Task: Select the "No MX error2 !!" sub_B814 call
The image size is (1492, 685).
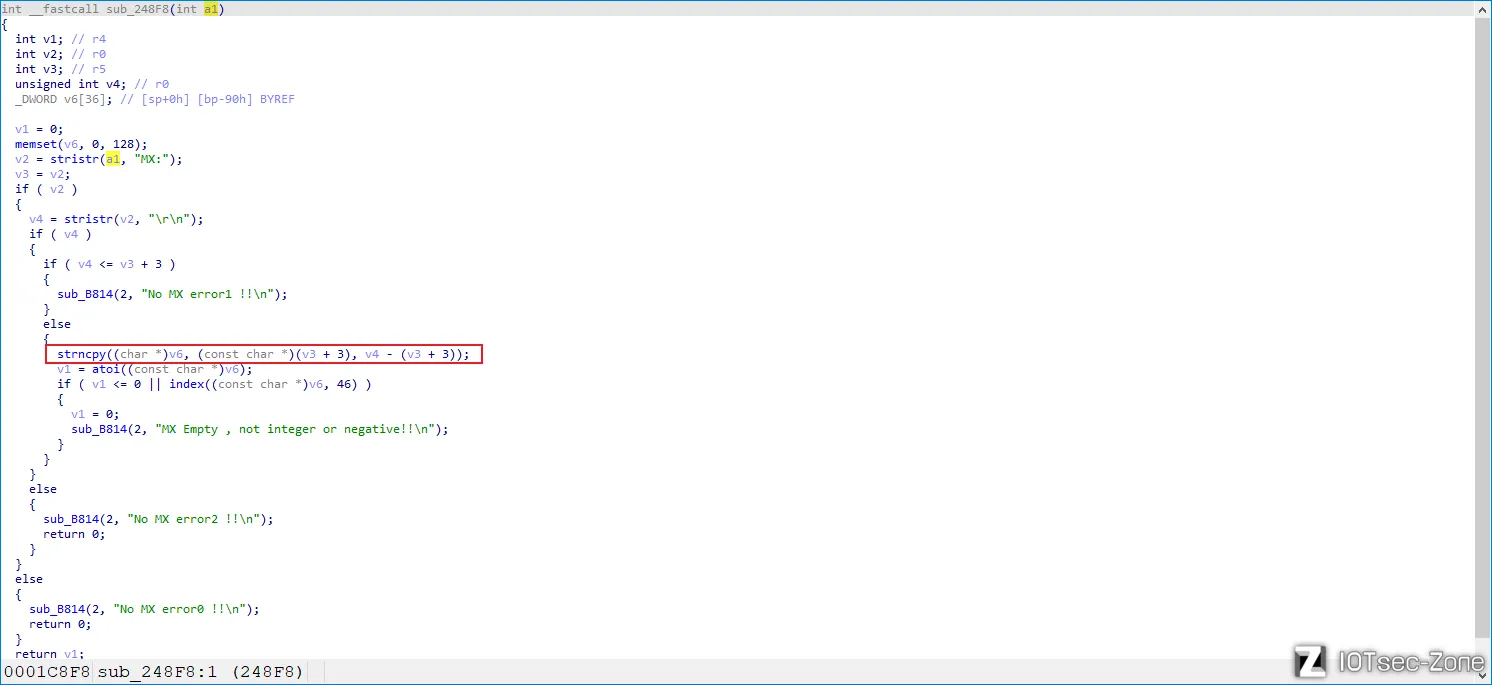Action: 158,519
